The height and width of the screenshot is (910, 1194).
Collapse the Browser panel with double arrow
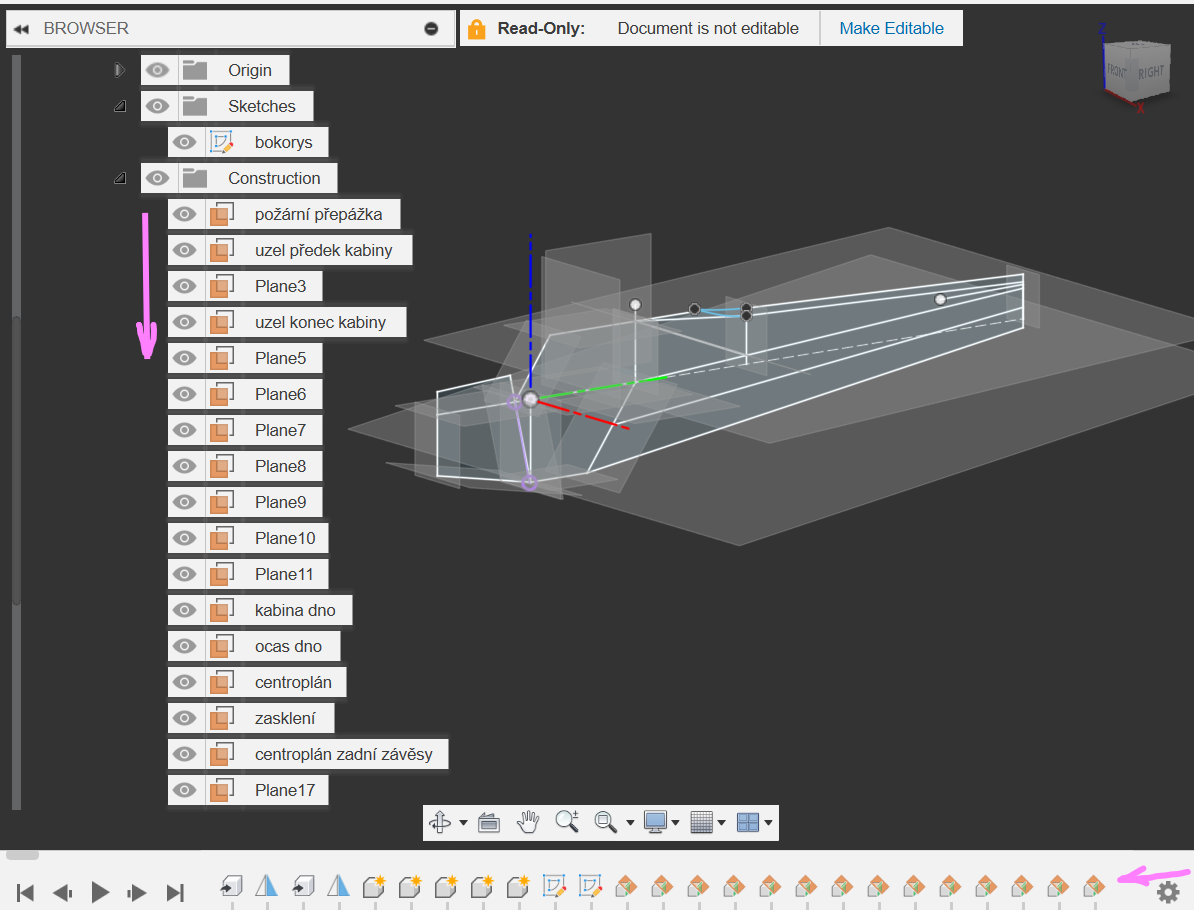[x=21, y=29]
